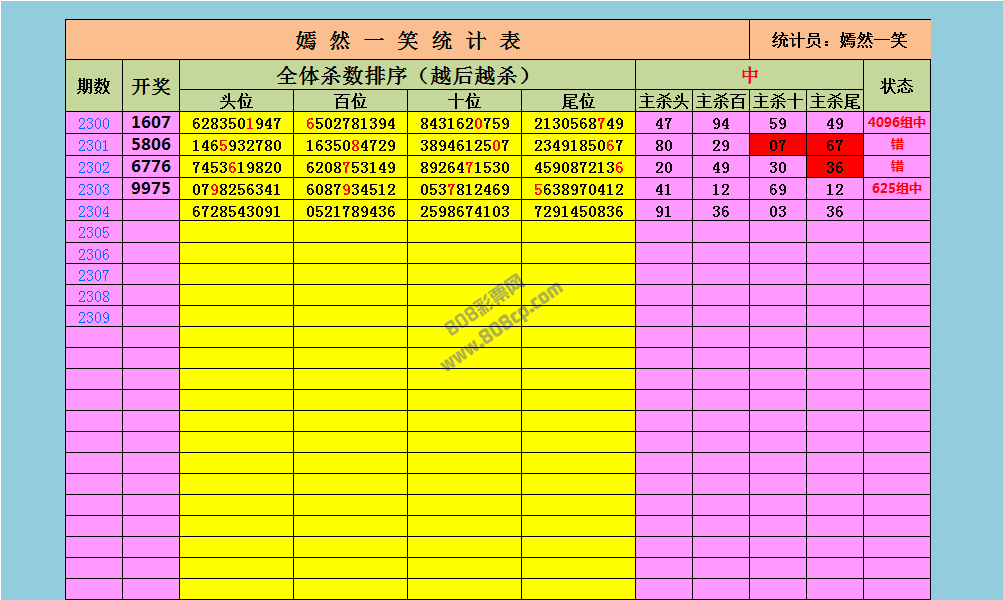1003x600 pixels.
Task: Select the 主杀十 column header
Action: point(778,101)
